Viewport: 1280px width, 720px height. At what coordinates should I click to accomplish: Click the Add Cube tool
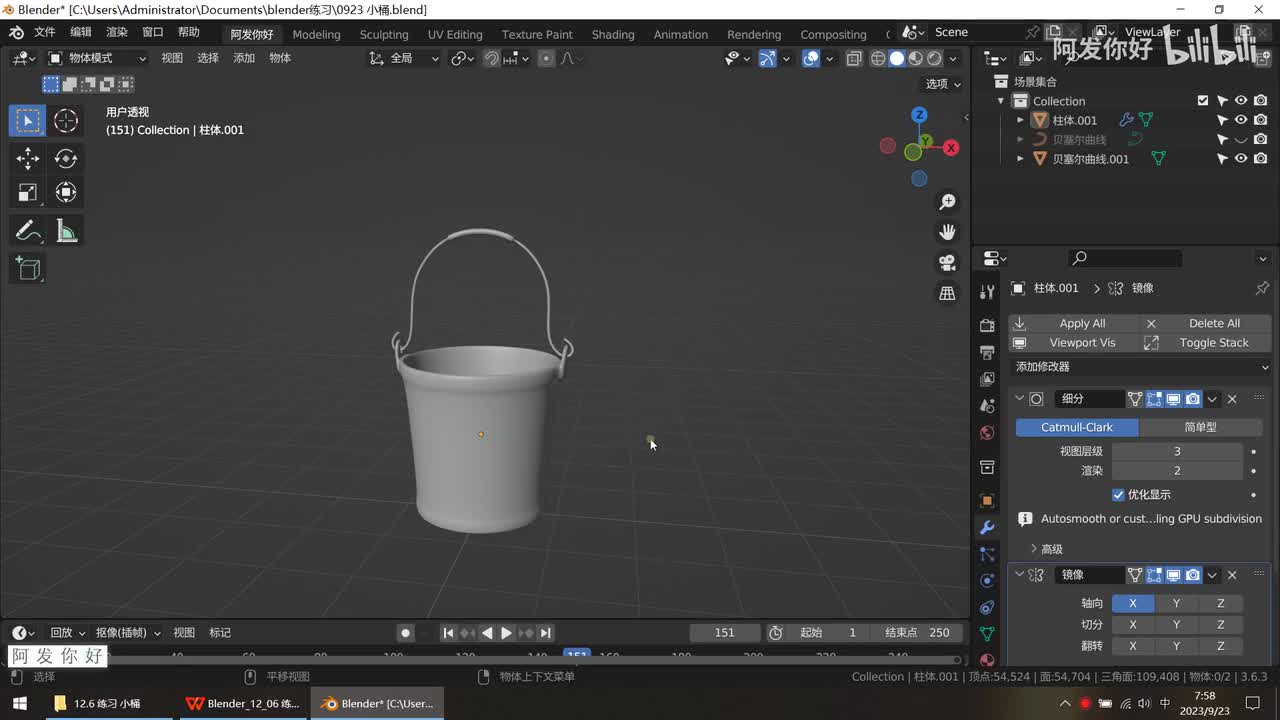[28, 268]
